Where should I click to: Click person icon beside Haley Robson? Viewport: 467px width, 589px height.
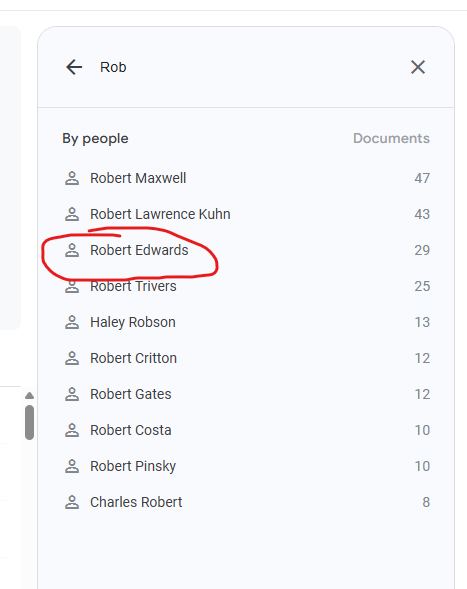pyautogui.click(x=72, y=322)
